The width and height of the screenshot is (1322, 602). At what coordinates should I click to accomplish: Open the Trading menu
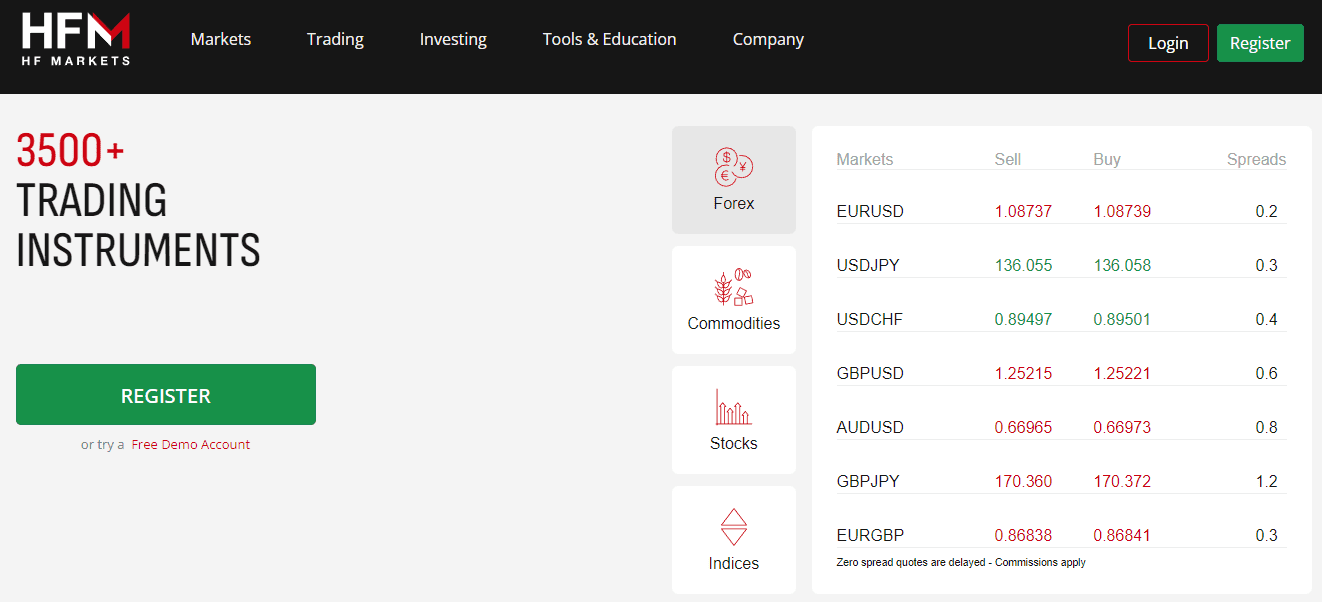tap(335, 40)
